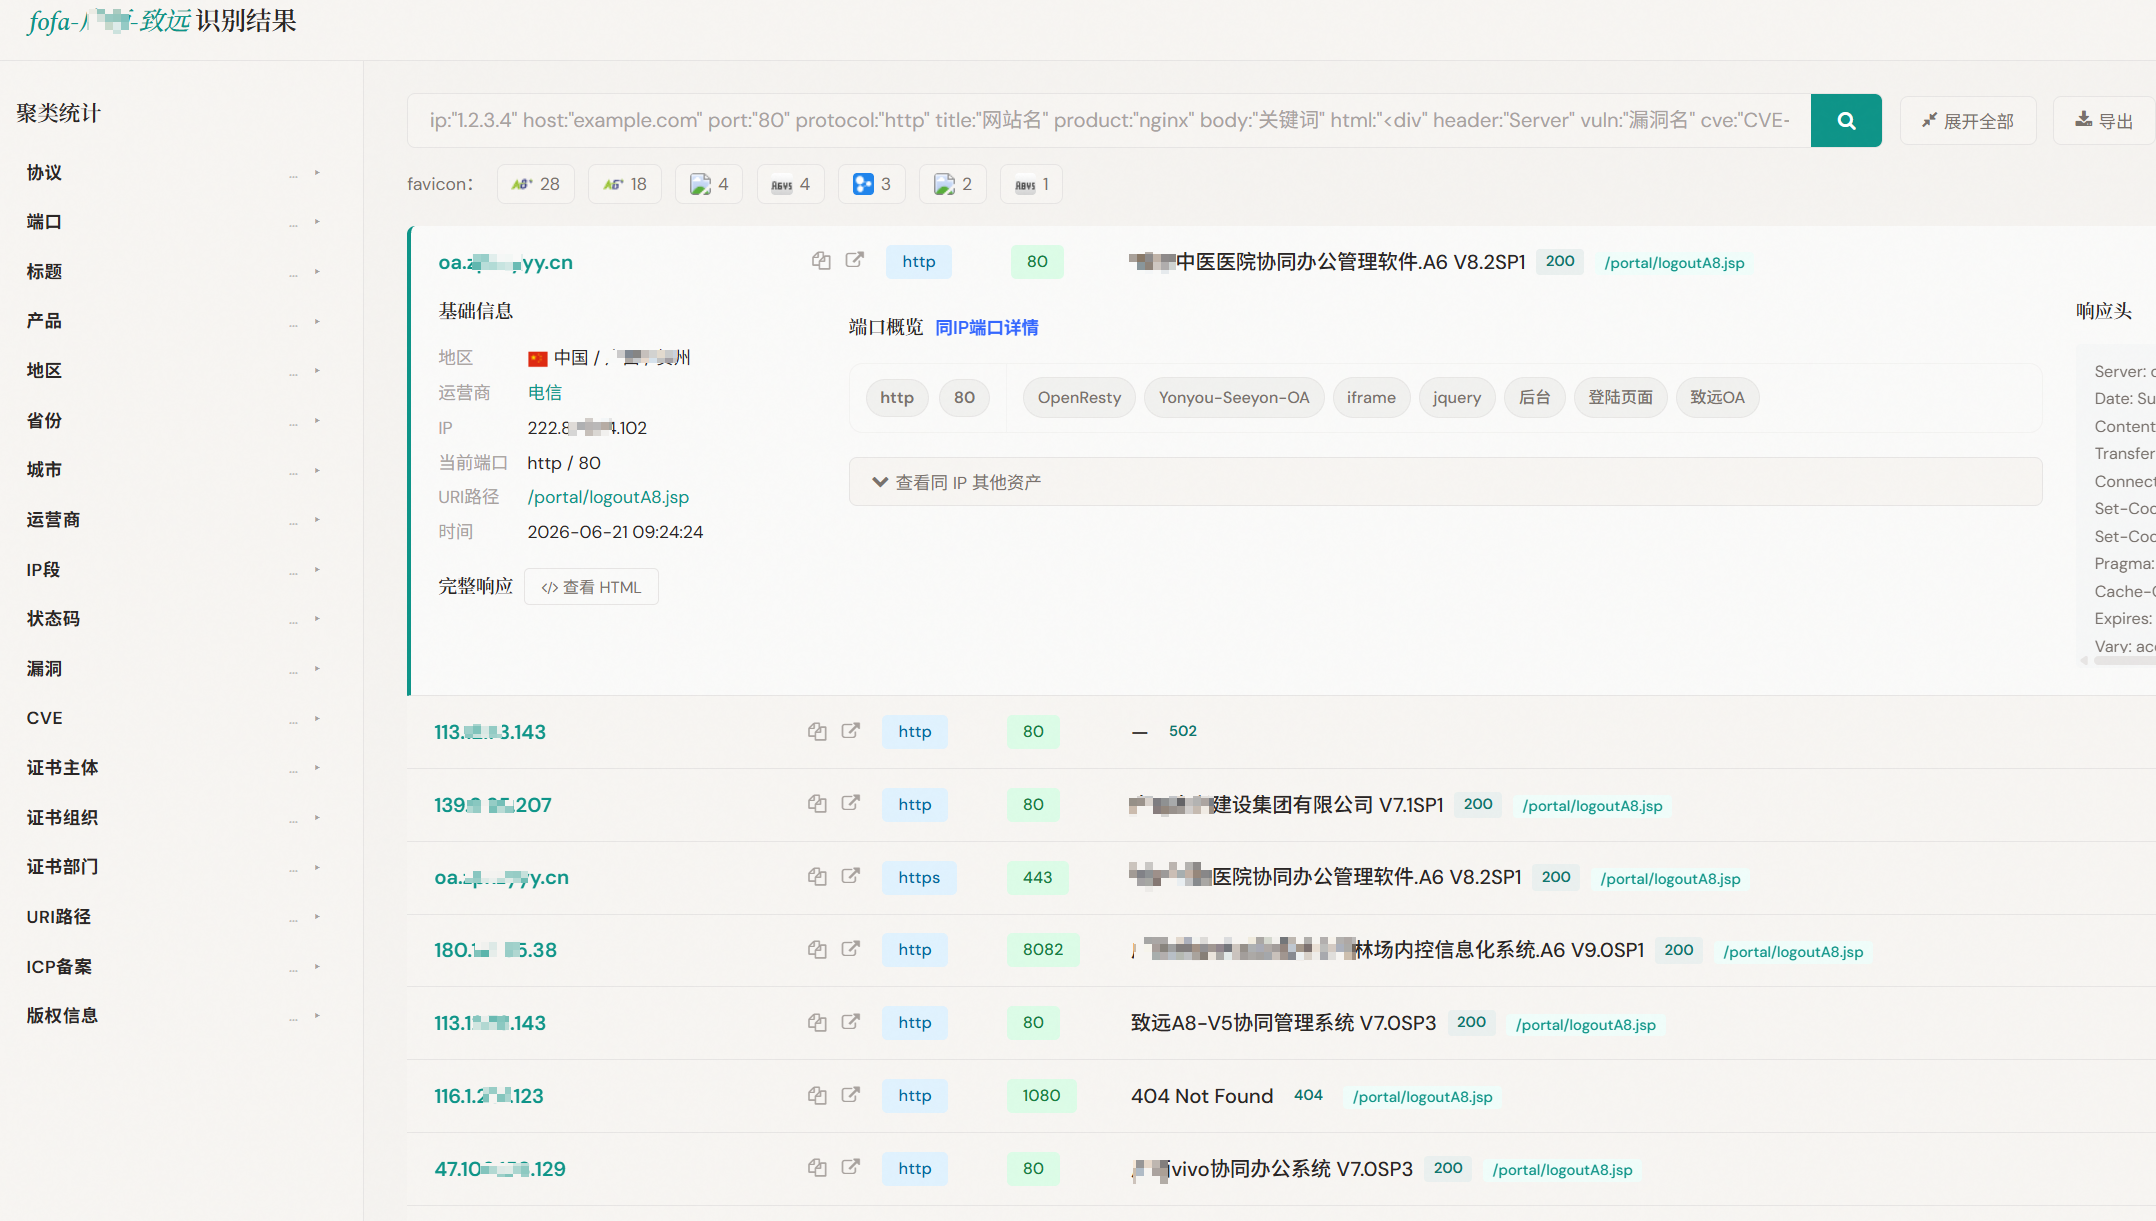The height and width of the screenshot is (1221, 2156).
Task: Copy the host of the port 8082 row
Action: [817, 949]
